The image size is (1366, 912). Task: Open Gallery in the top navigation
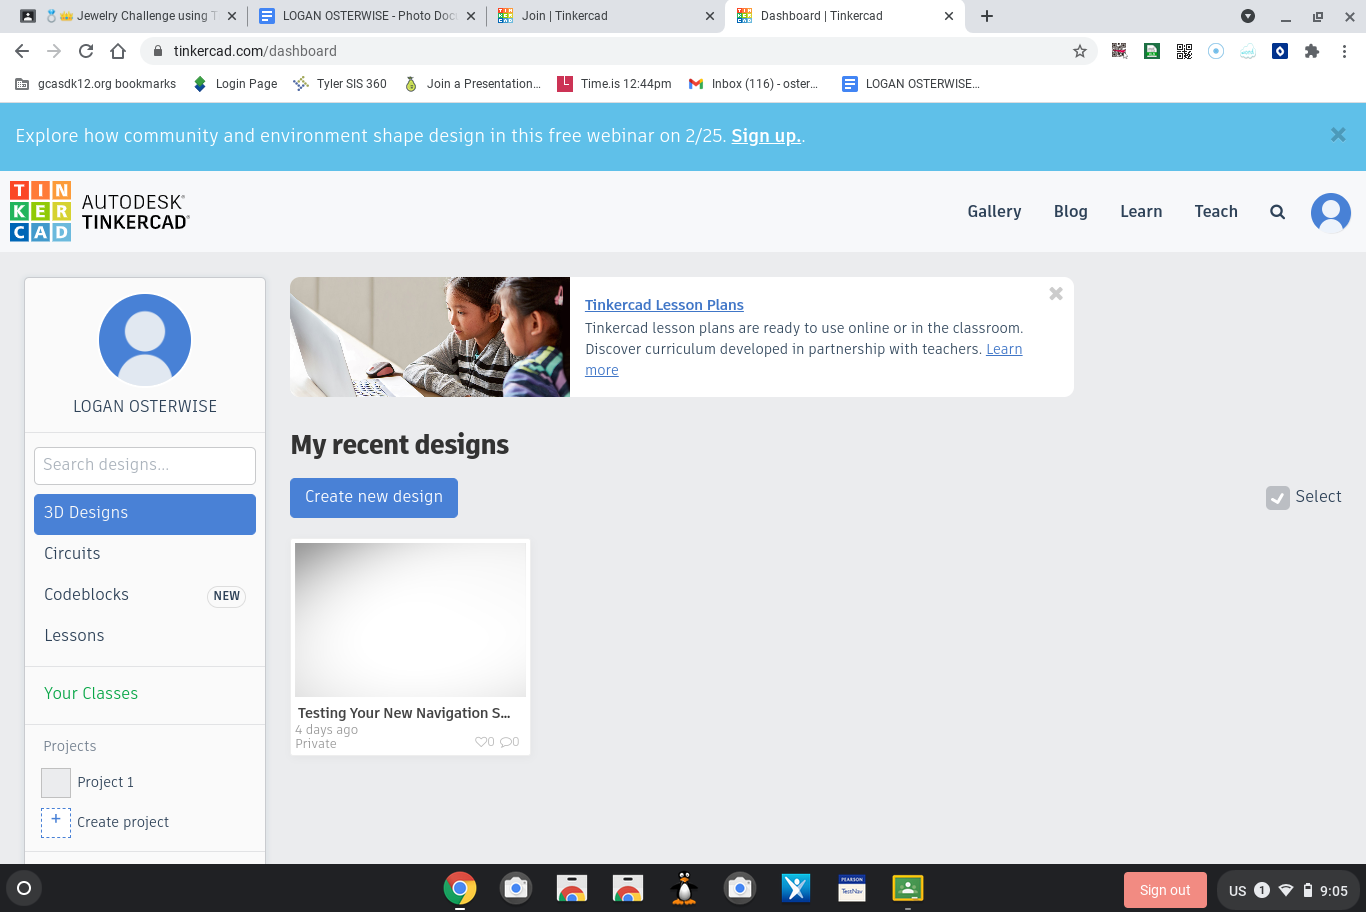994,212
